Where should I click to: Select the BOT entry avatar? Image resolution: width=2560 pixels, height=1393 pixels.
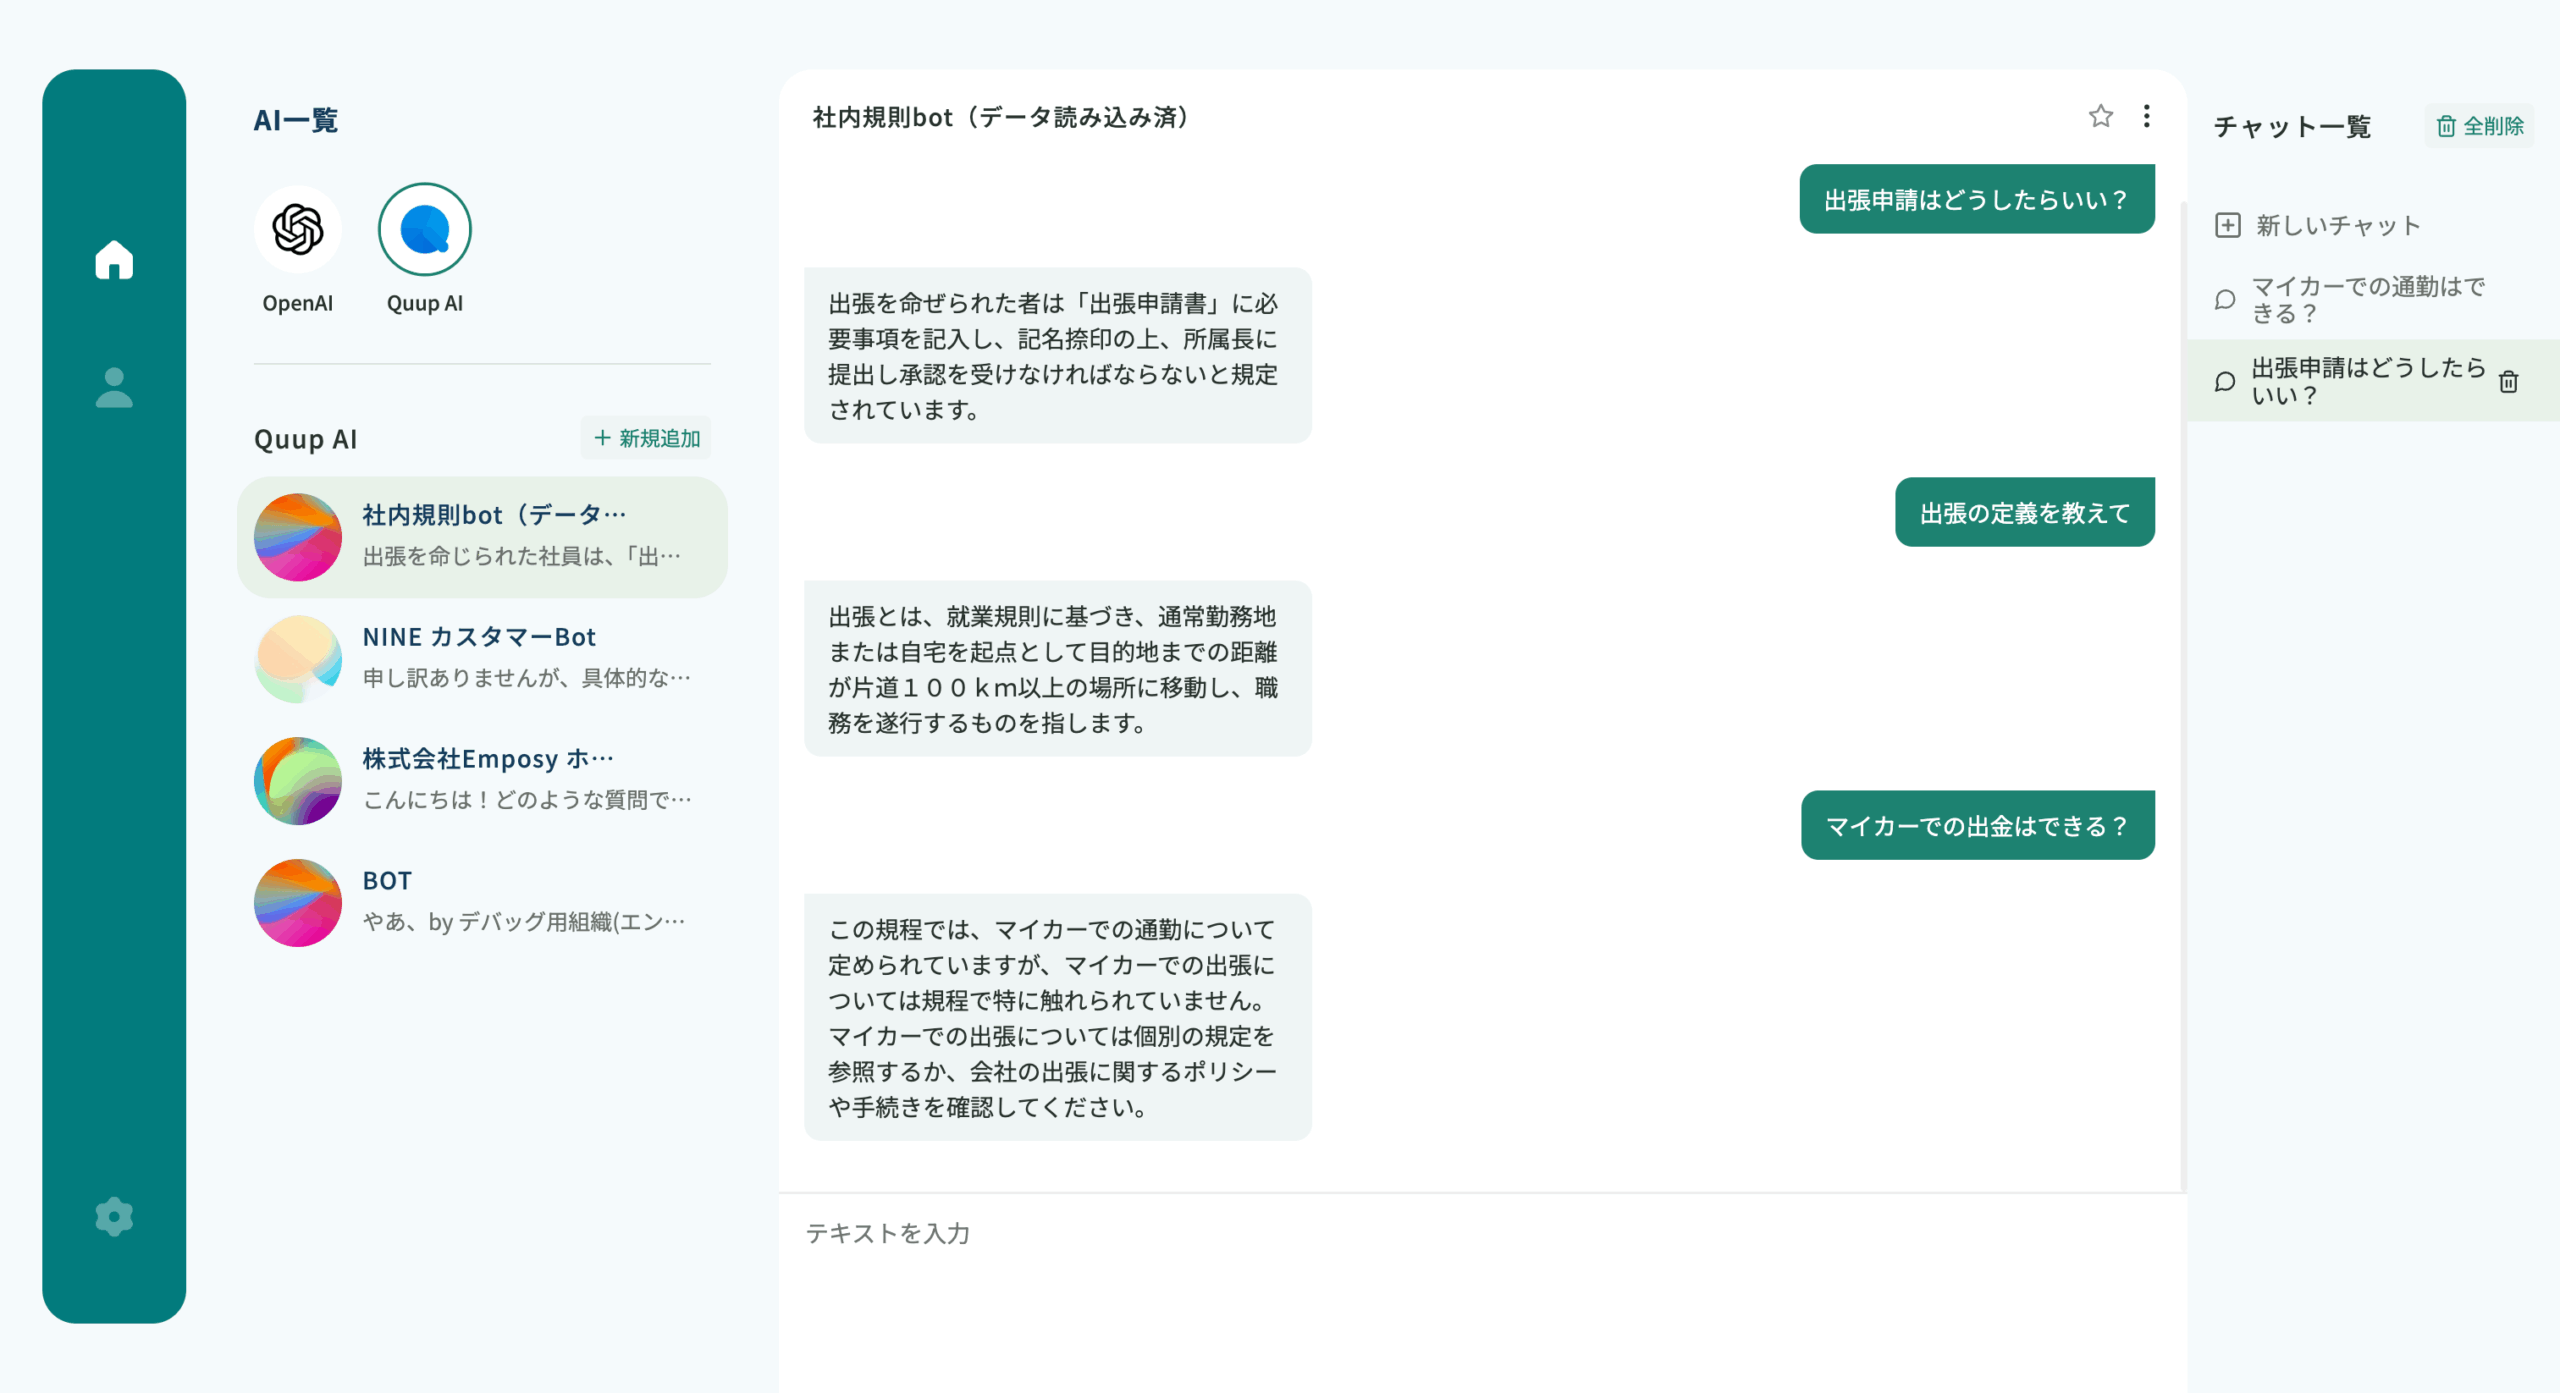[298, 903]
